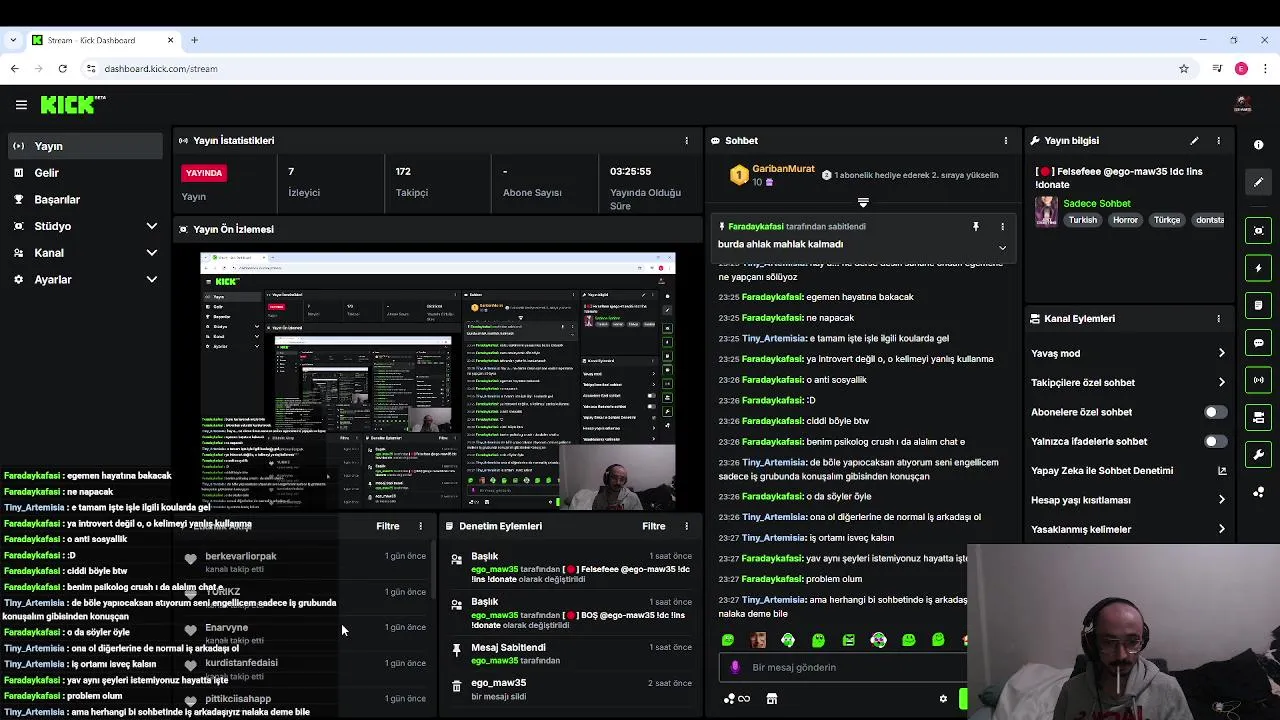Toggle the wrench widget icon in the right rail
This screenshot has width=1280, height=720.
[x=1258, y=455]
